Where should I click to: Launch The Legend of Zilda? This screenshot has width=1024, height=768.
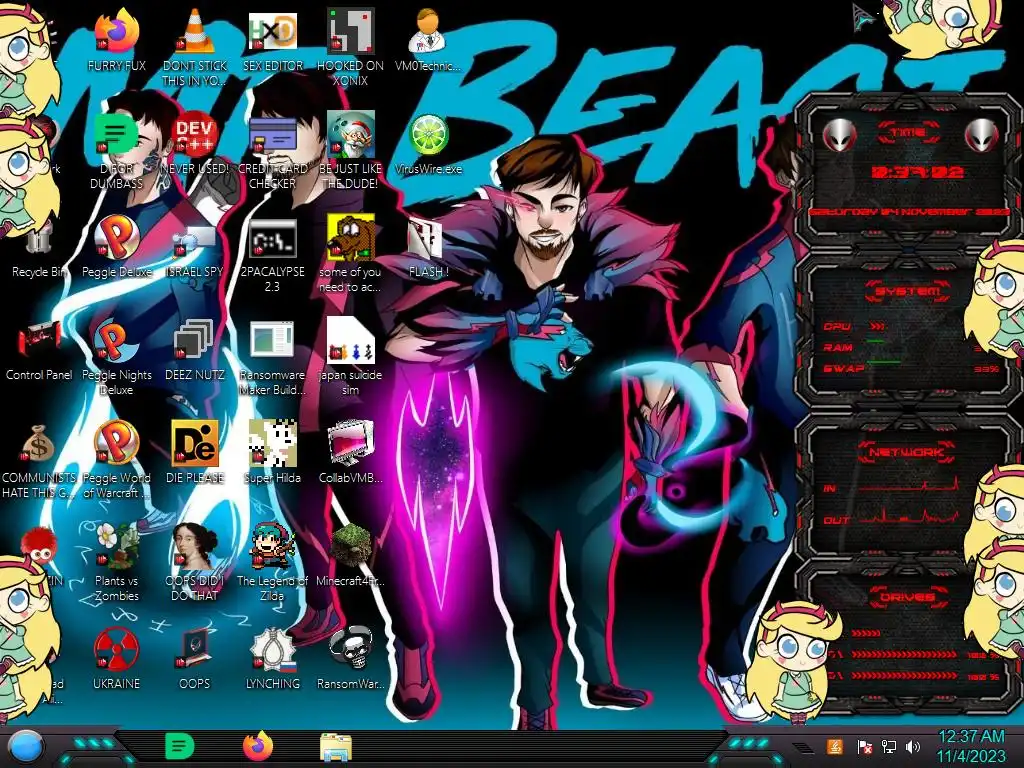click(x=273, y=548)
